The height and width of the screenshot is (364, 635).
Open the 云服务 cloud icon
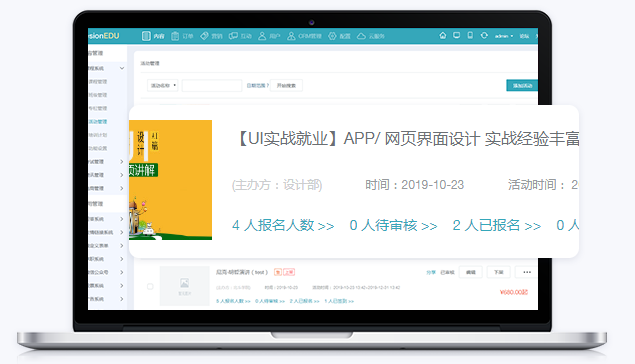pos(361,36)
